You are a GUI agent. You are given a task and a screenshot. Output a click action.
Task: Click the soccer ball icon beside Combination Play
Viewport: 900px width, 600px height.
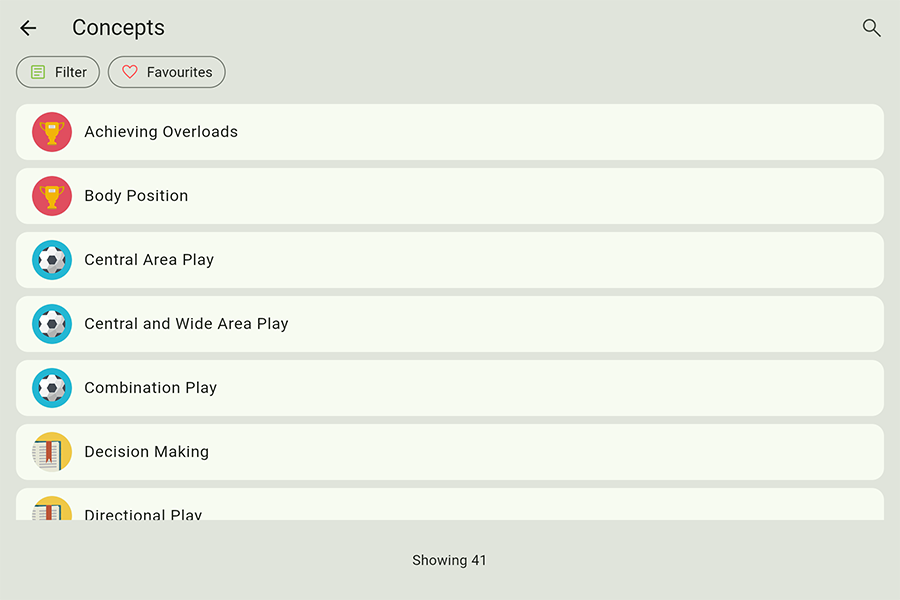pos(52,388)
